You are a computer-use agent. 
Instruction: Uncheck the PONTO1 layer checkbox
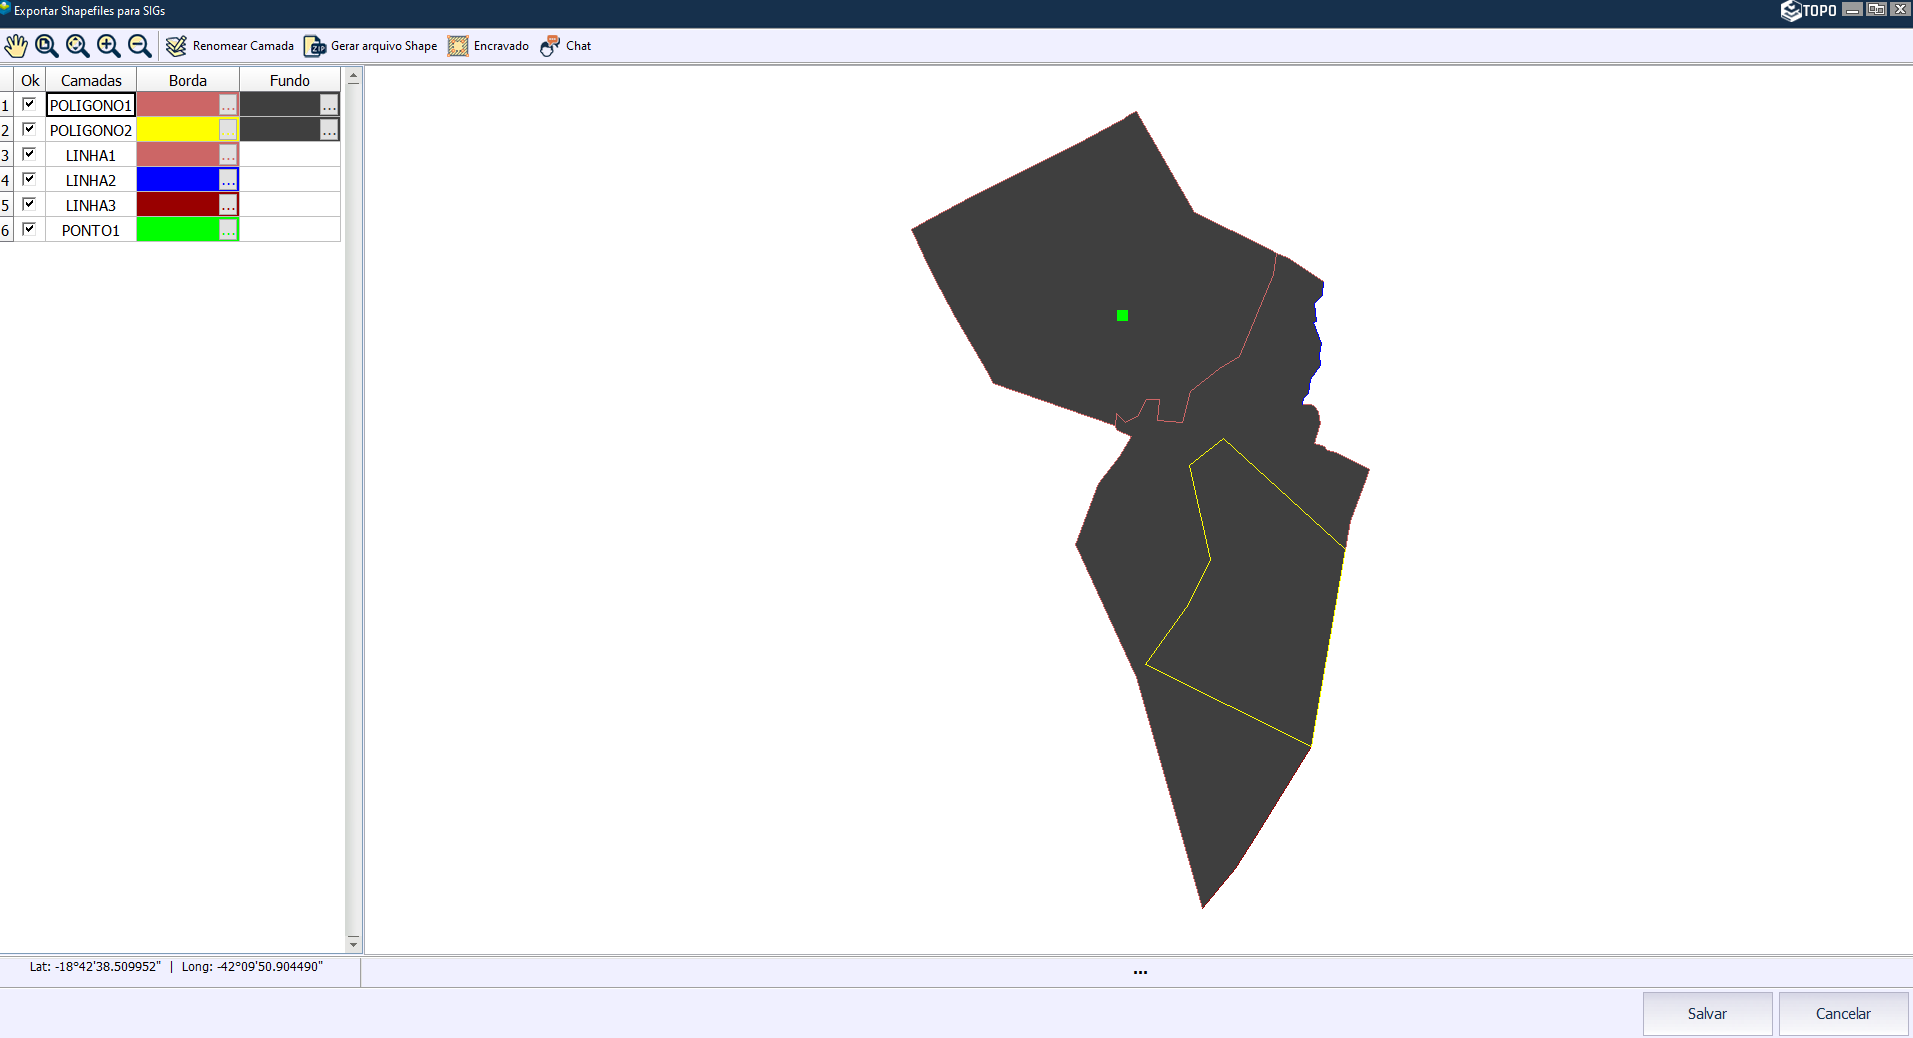tap(29, 228)
